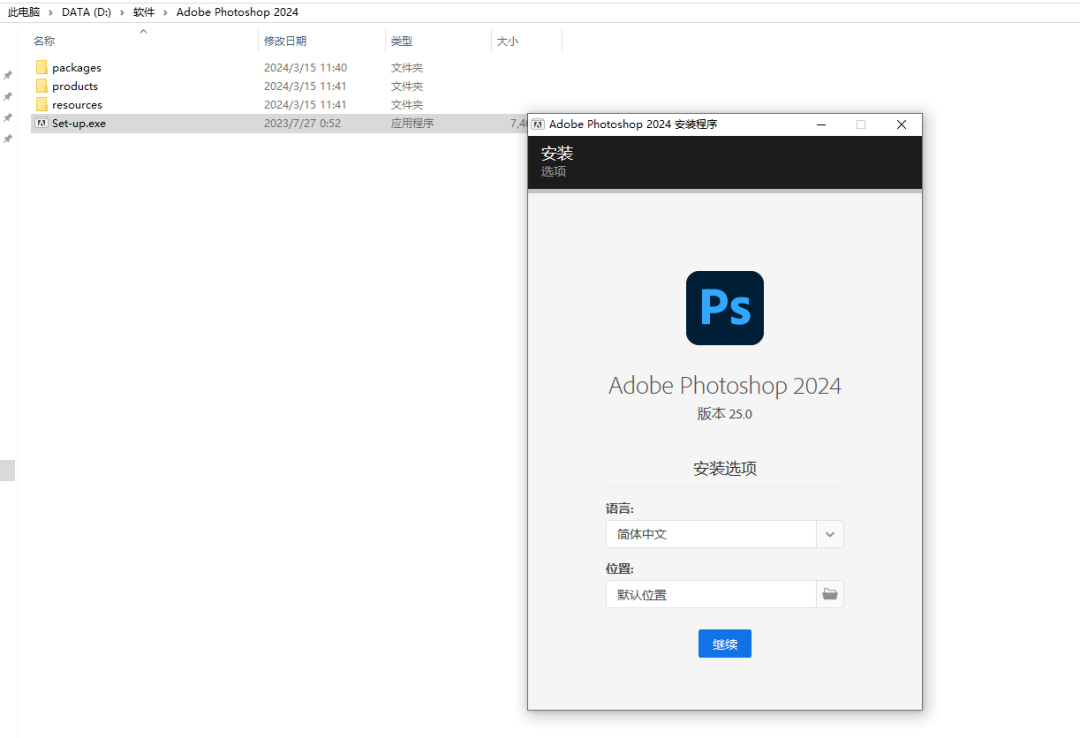Click 文件夹 type cell in products row
Screen dimensions: 1080x738
point(406,86)
